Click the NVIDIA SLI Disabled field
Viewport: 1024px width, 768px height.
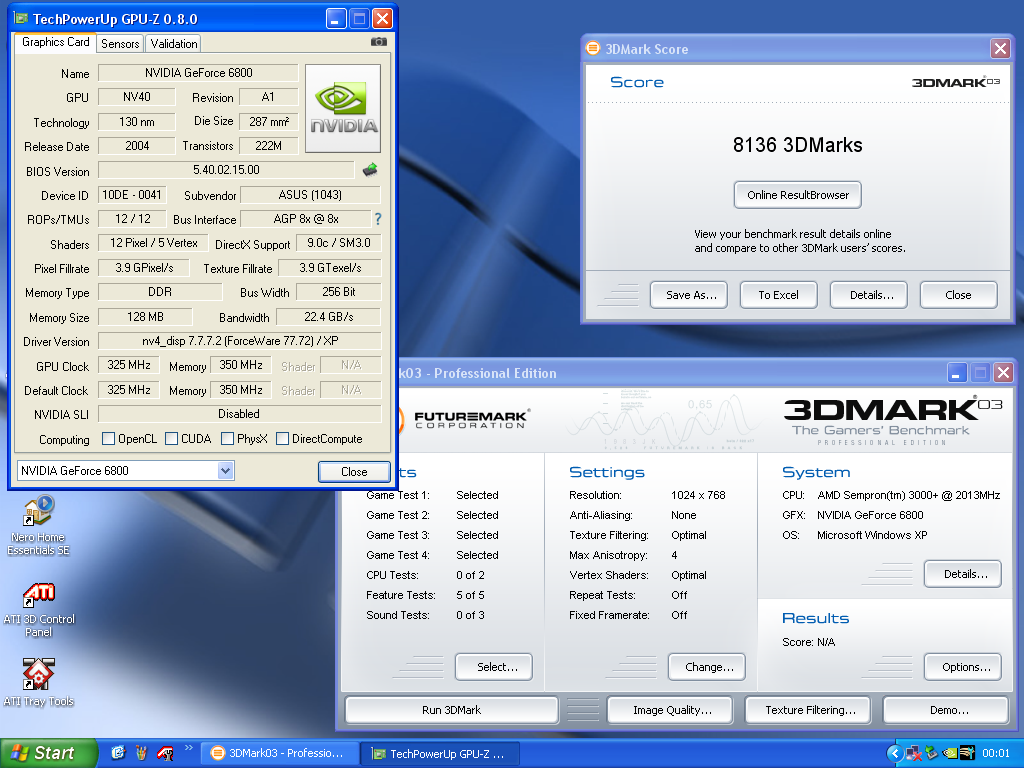point(240,414)
